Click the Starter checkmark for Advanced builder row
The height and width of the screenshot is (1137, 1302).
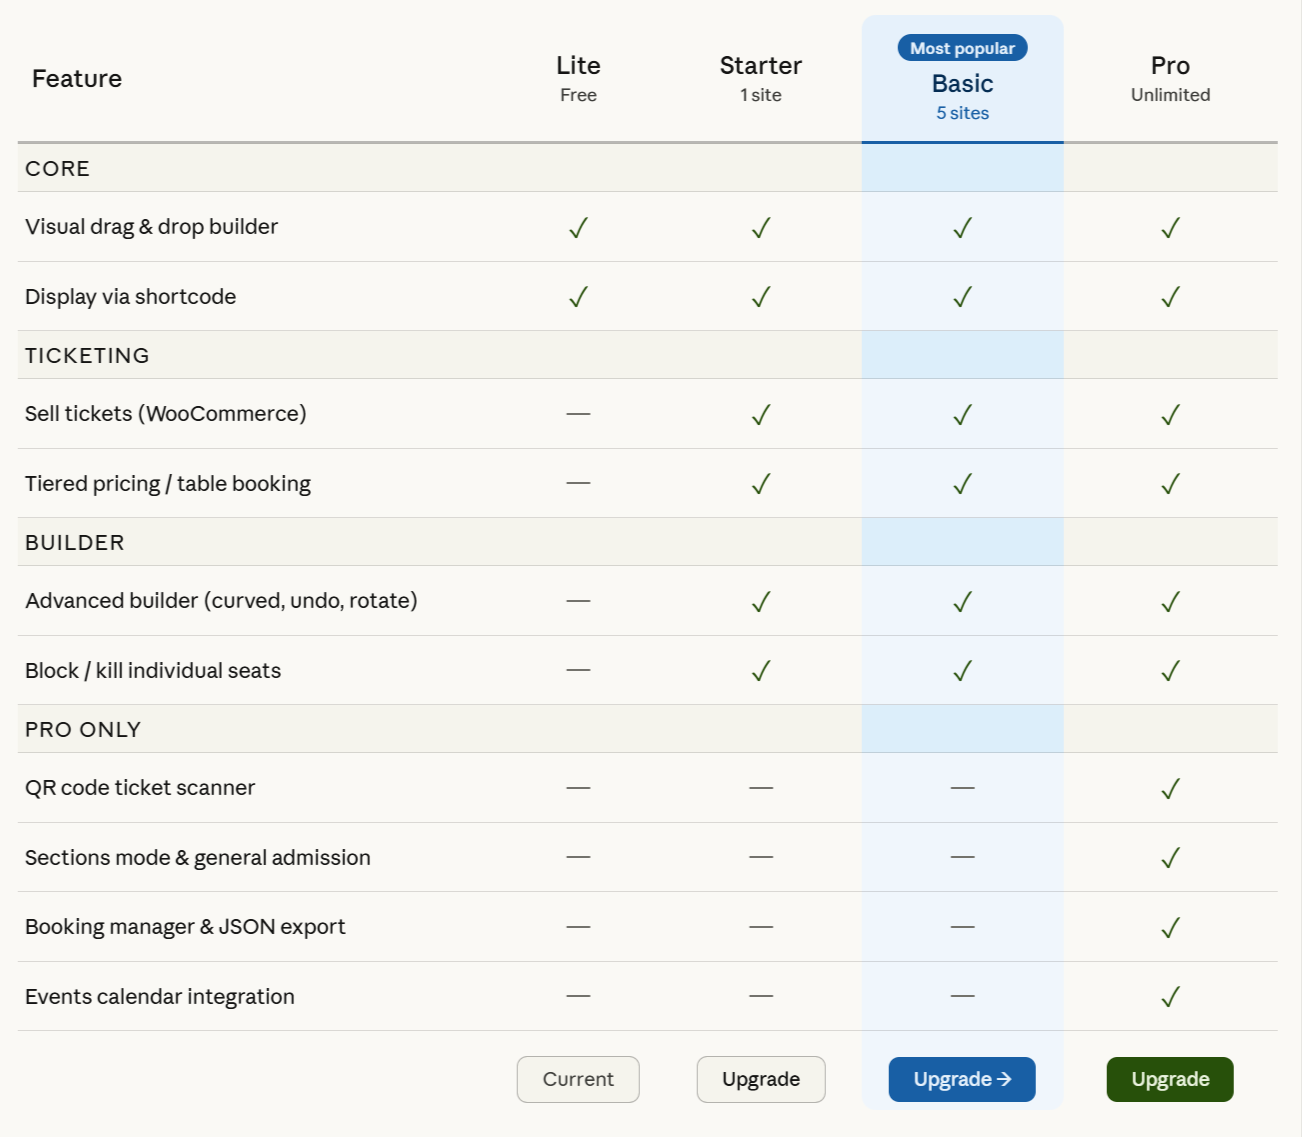[761, 602]
